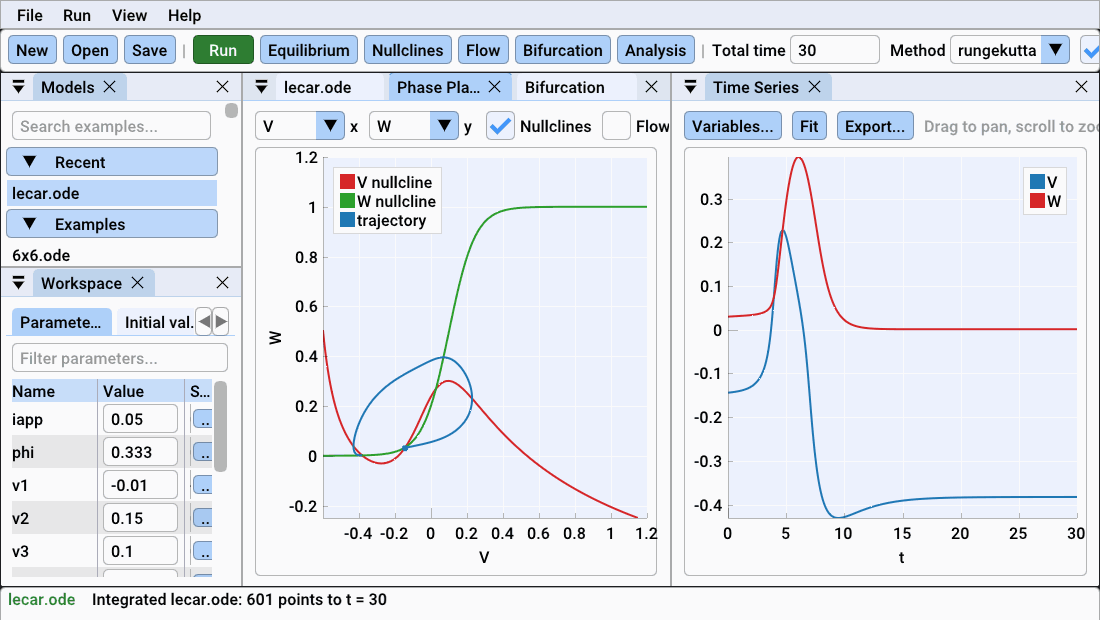Screen dimensions: 1100x620
Task: Click the Search examples field
Action: 112,126
